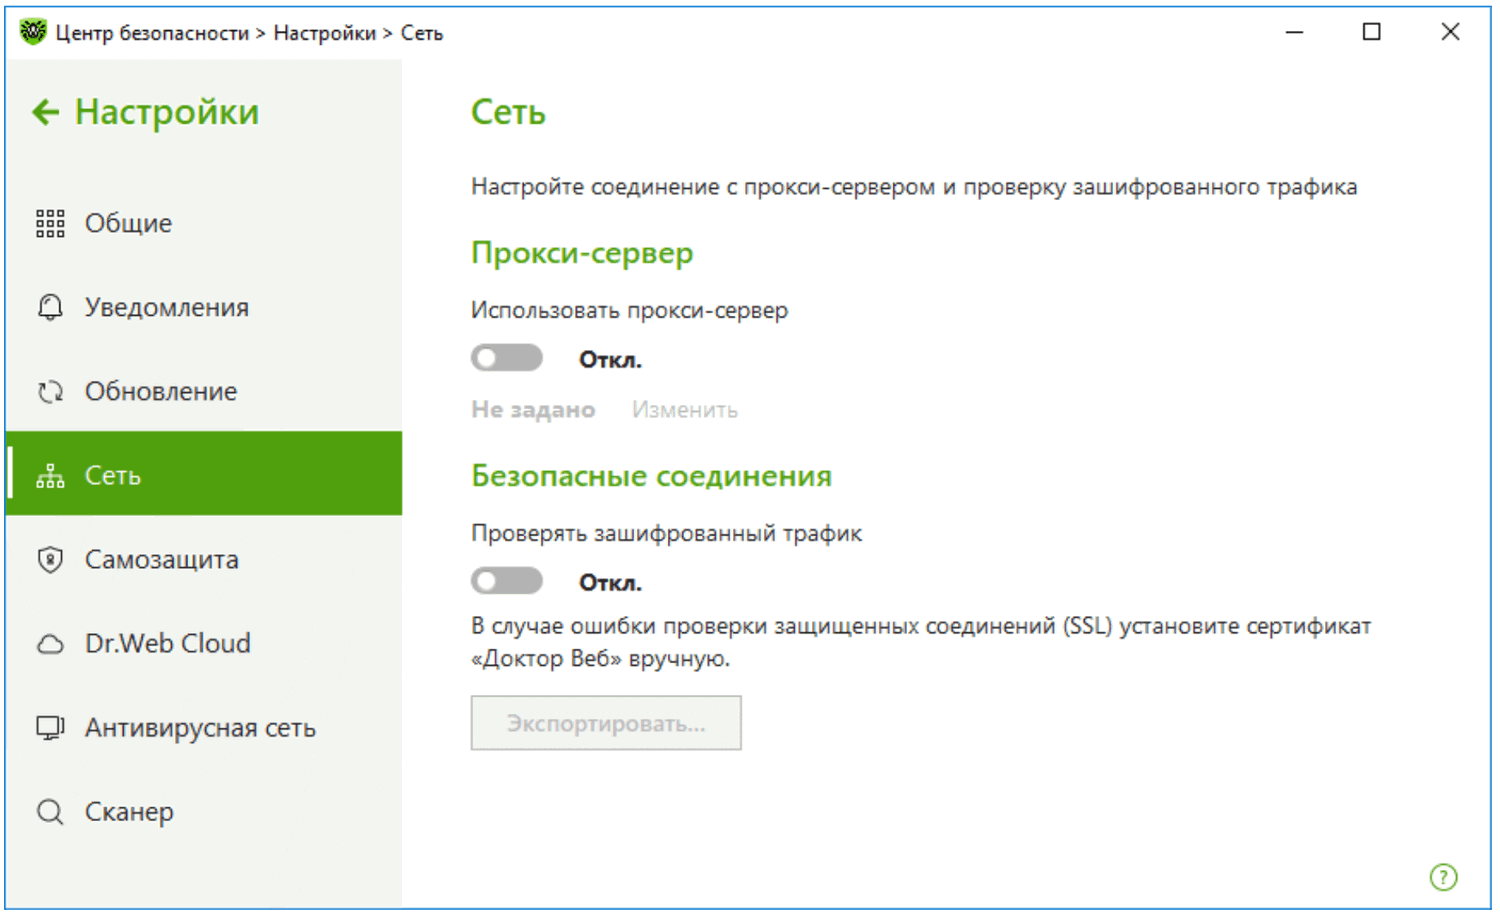Click the cloud icon beside Dr.Web Cloud

tap(50, 644)
